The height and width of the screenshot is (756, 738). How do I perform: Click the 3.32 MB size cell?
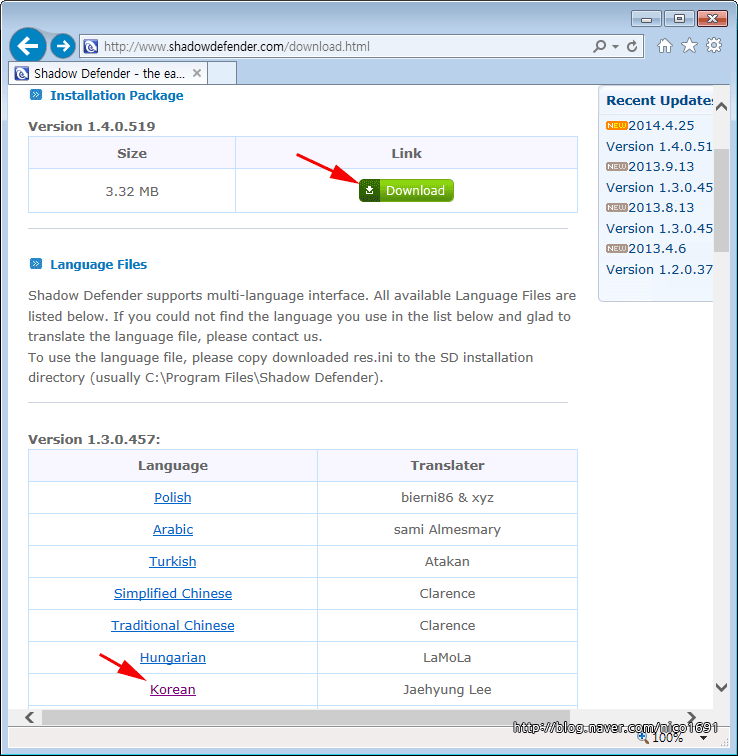132,191
